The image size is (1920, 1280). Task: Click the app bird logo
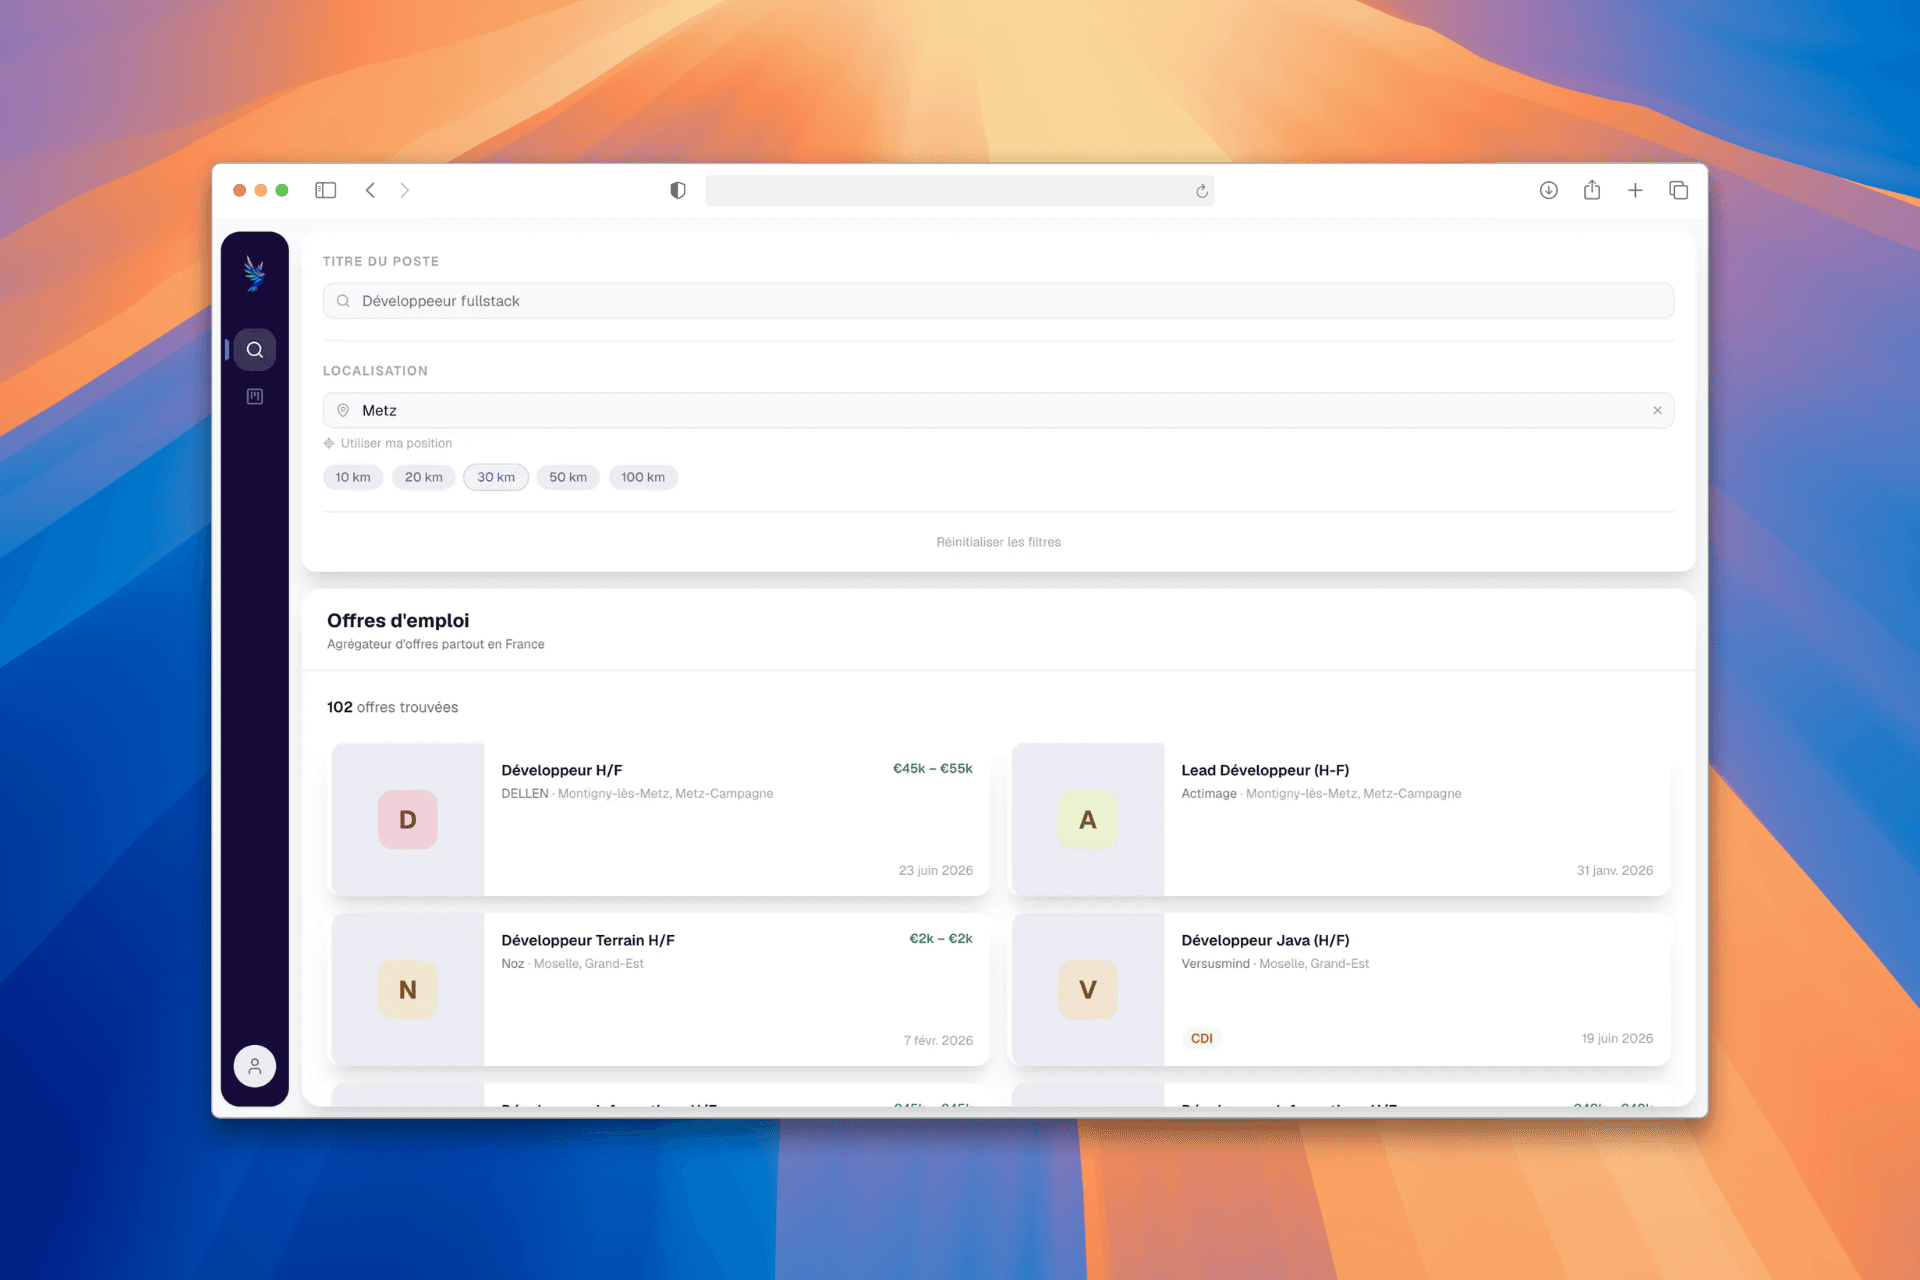(x=255, y=273)
